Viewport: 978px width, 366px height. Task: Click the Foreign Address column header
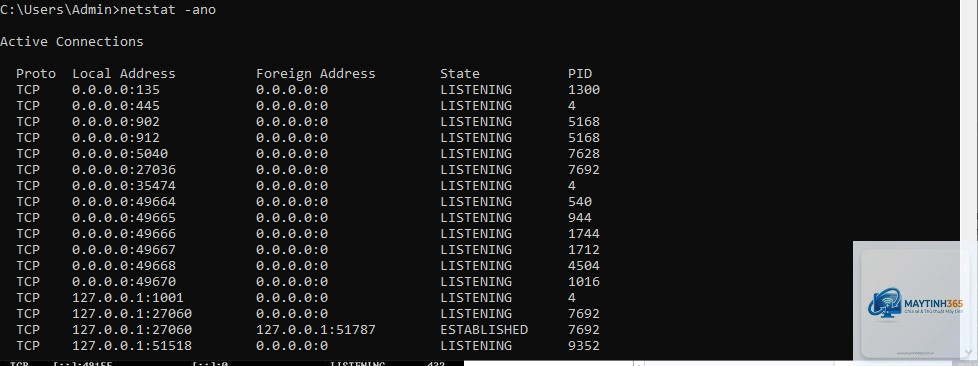(x=316, y=74)
